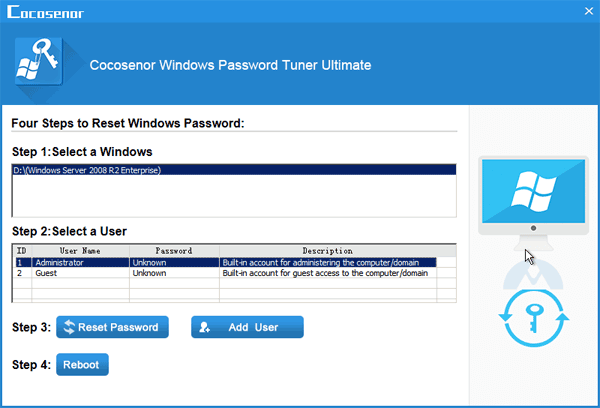Click the Reset Password button
600x408 pixels.
click(x=112, y=327)
